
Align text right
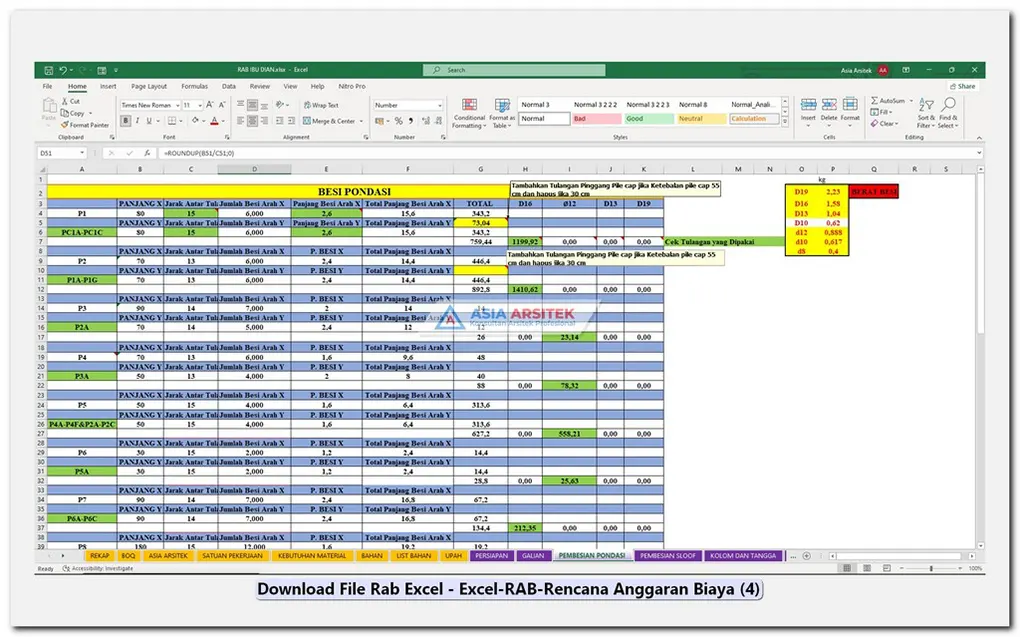point(264,121)
